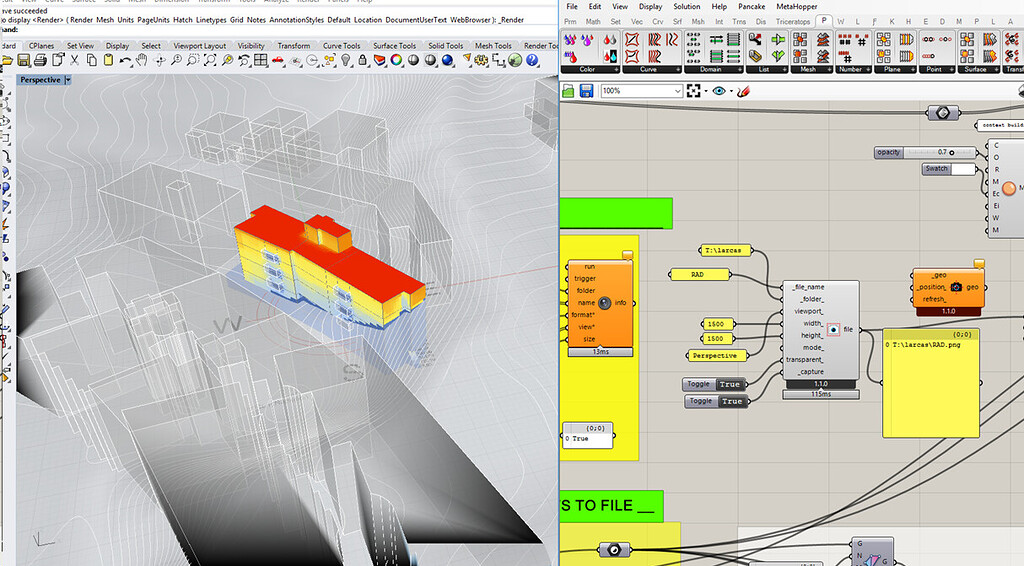Click the green Grasshopper launch icon

[516, 61]
